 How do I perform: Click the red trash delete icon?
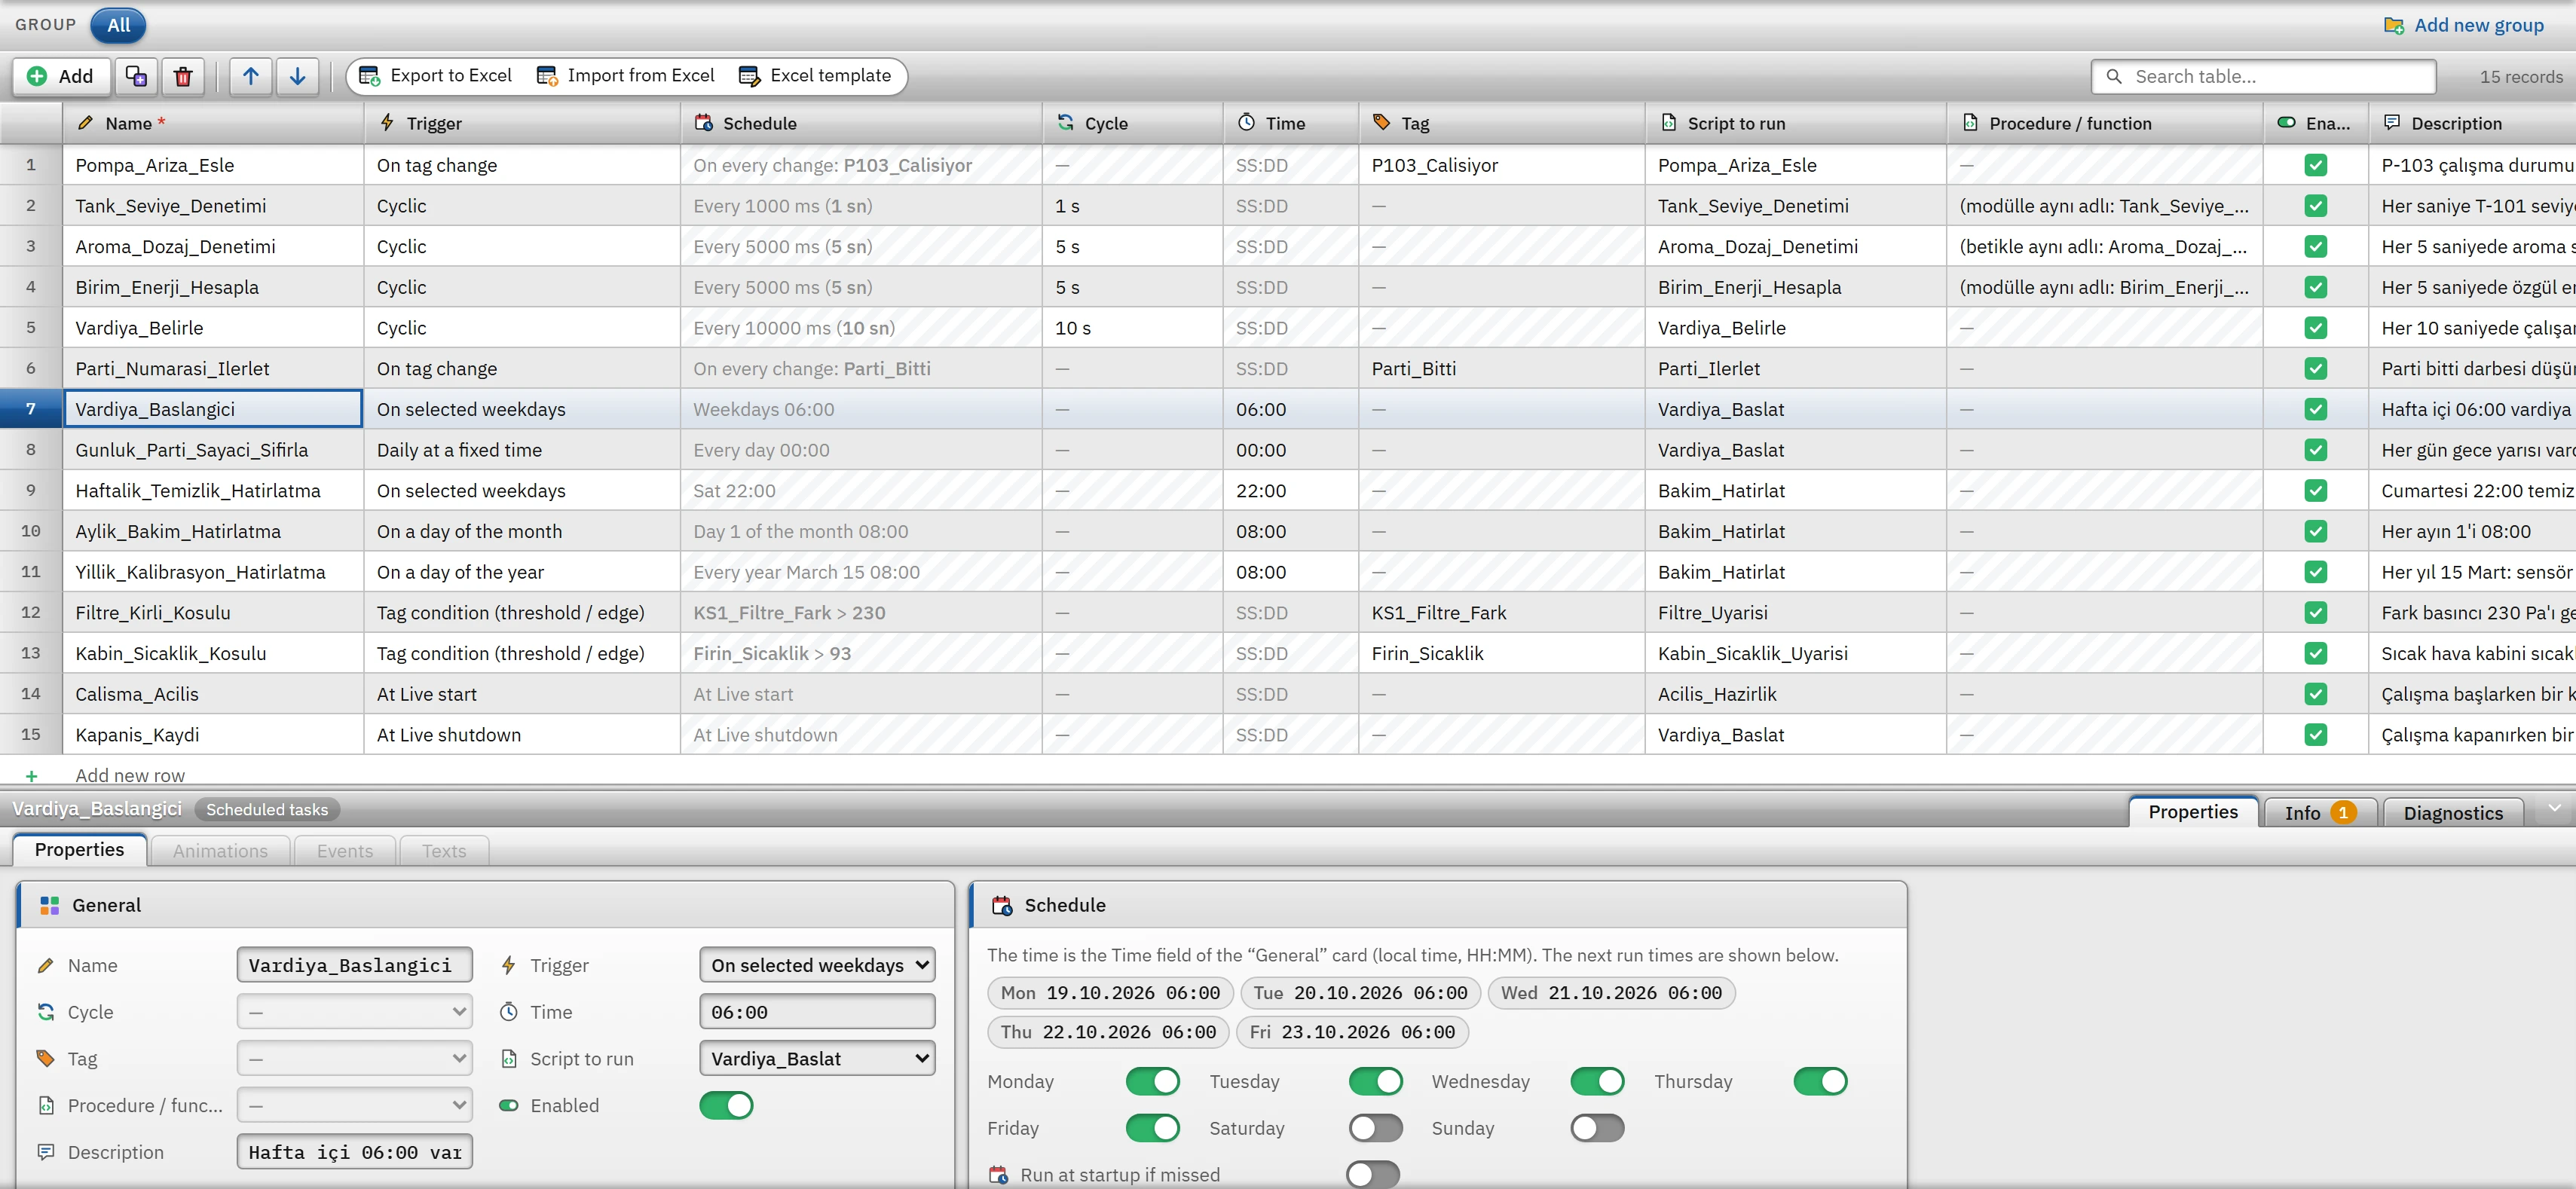183,76
